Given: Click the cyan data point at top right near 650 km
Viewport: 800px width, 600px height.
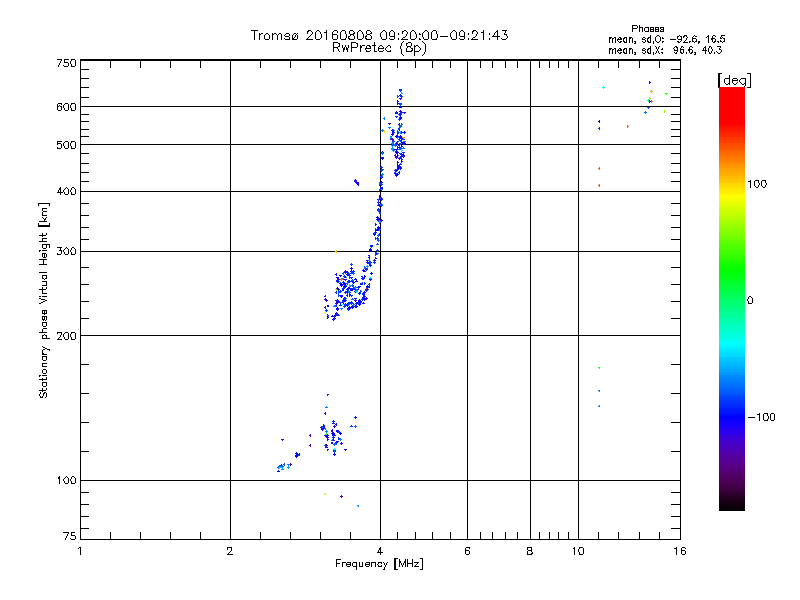Looking at the screenshot, I should coord(604,88).
